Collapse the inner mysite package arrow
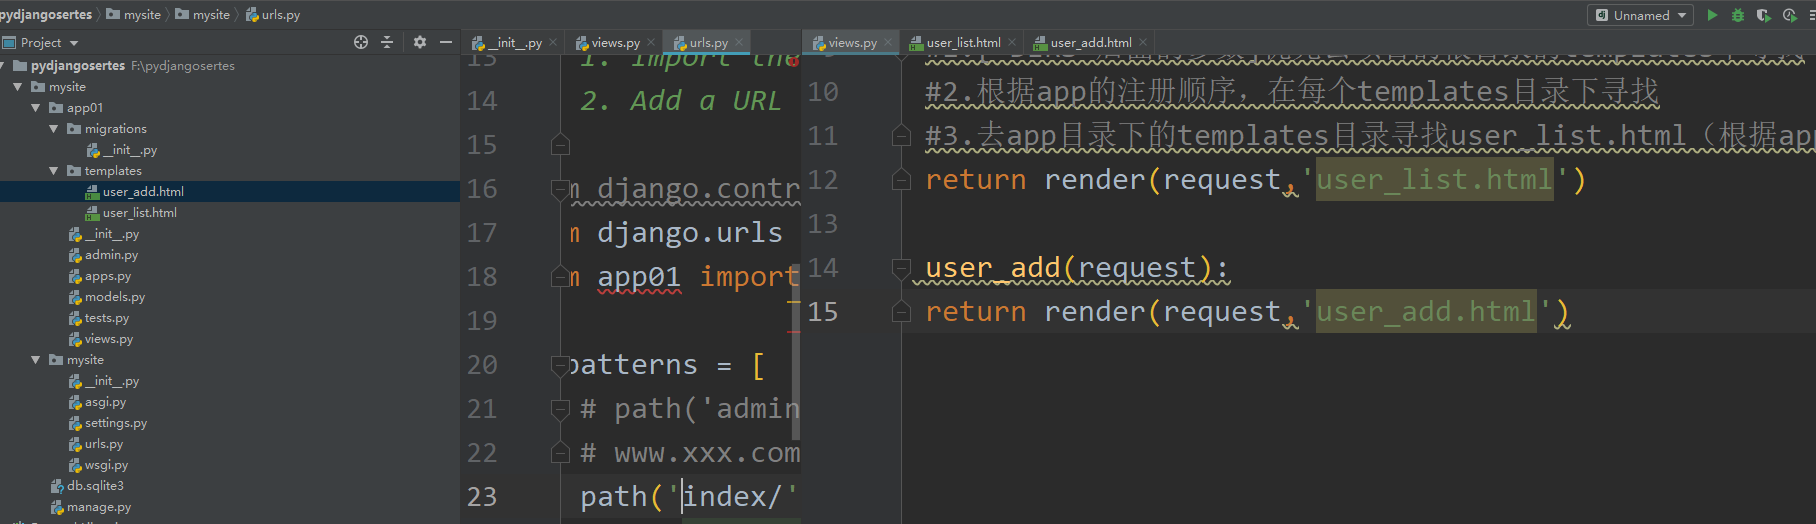This screenshot has height=524, width=1816. tap(36, 360)
